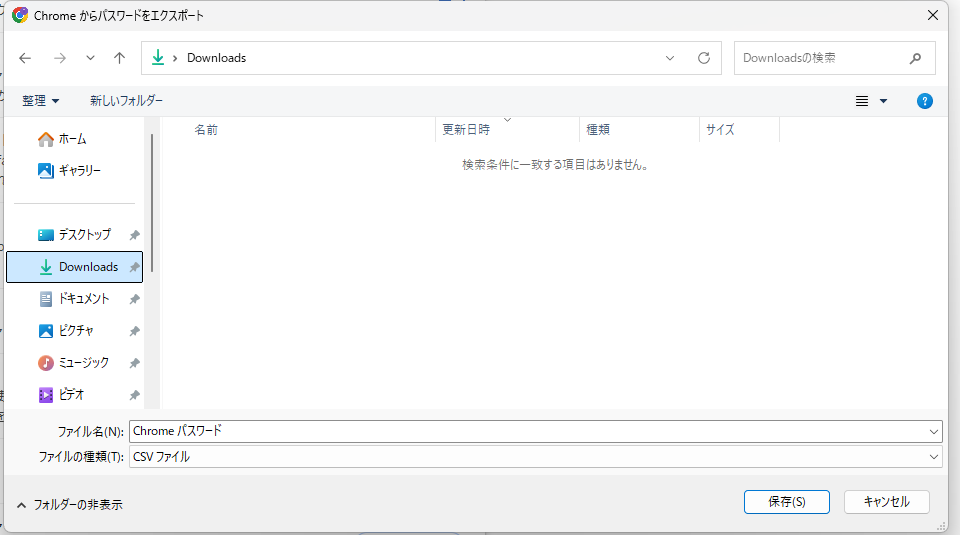The height and width of the screenshot is (535, 960).
Task: Select ホーム in the navigation pane
Action: (x=72, y=140)
